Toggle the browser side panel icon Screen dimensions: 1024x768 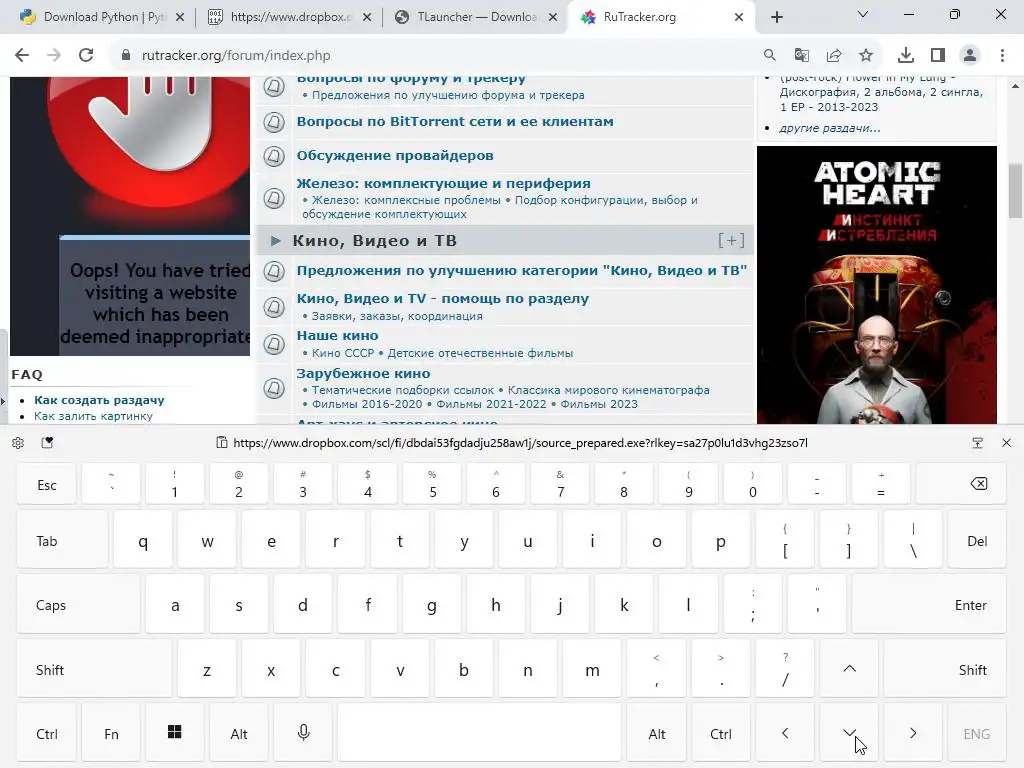point(938,56)
